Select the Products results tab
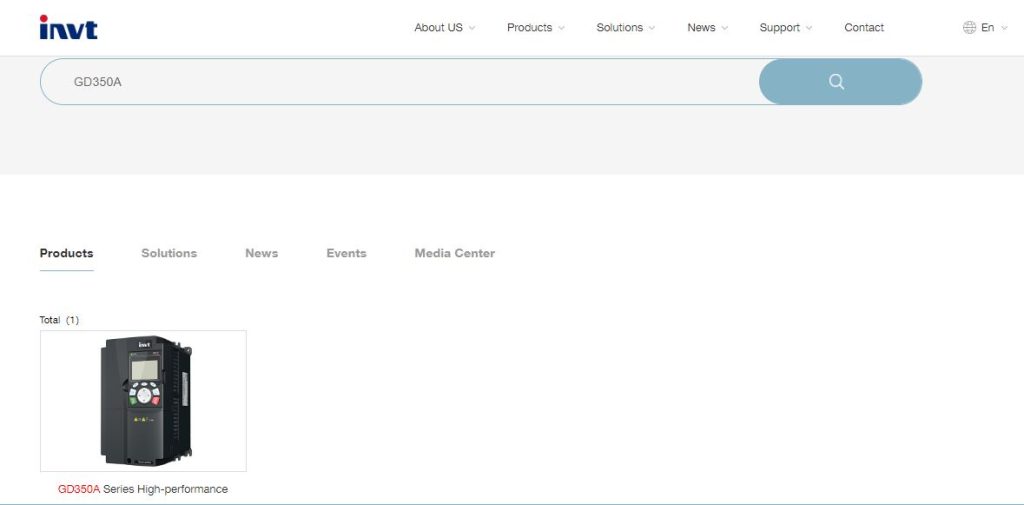 [x=66, y=253]
